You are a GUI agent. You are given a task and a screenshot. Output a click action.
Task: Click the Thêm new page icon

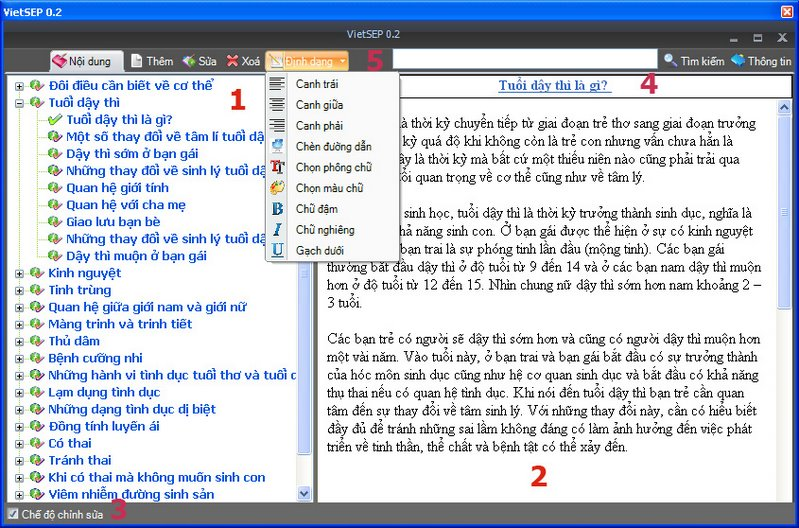[x=136, y=61]
